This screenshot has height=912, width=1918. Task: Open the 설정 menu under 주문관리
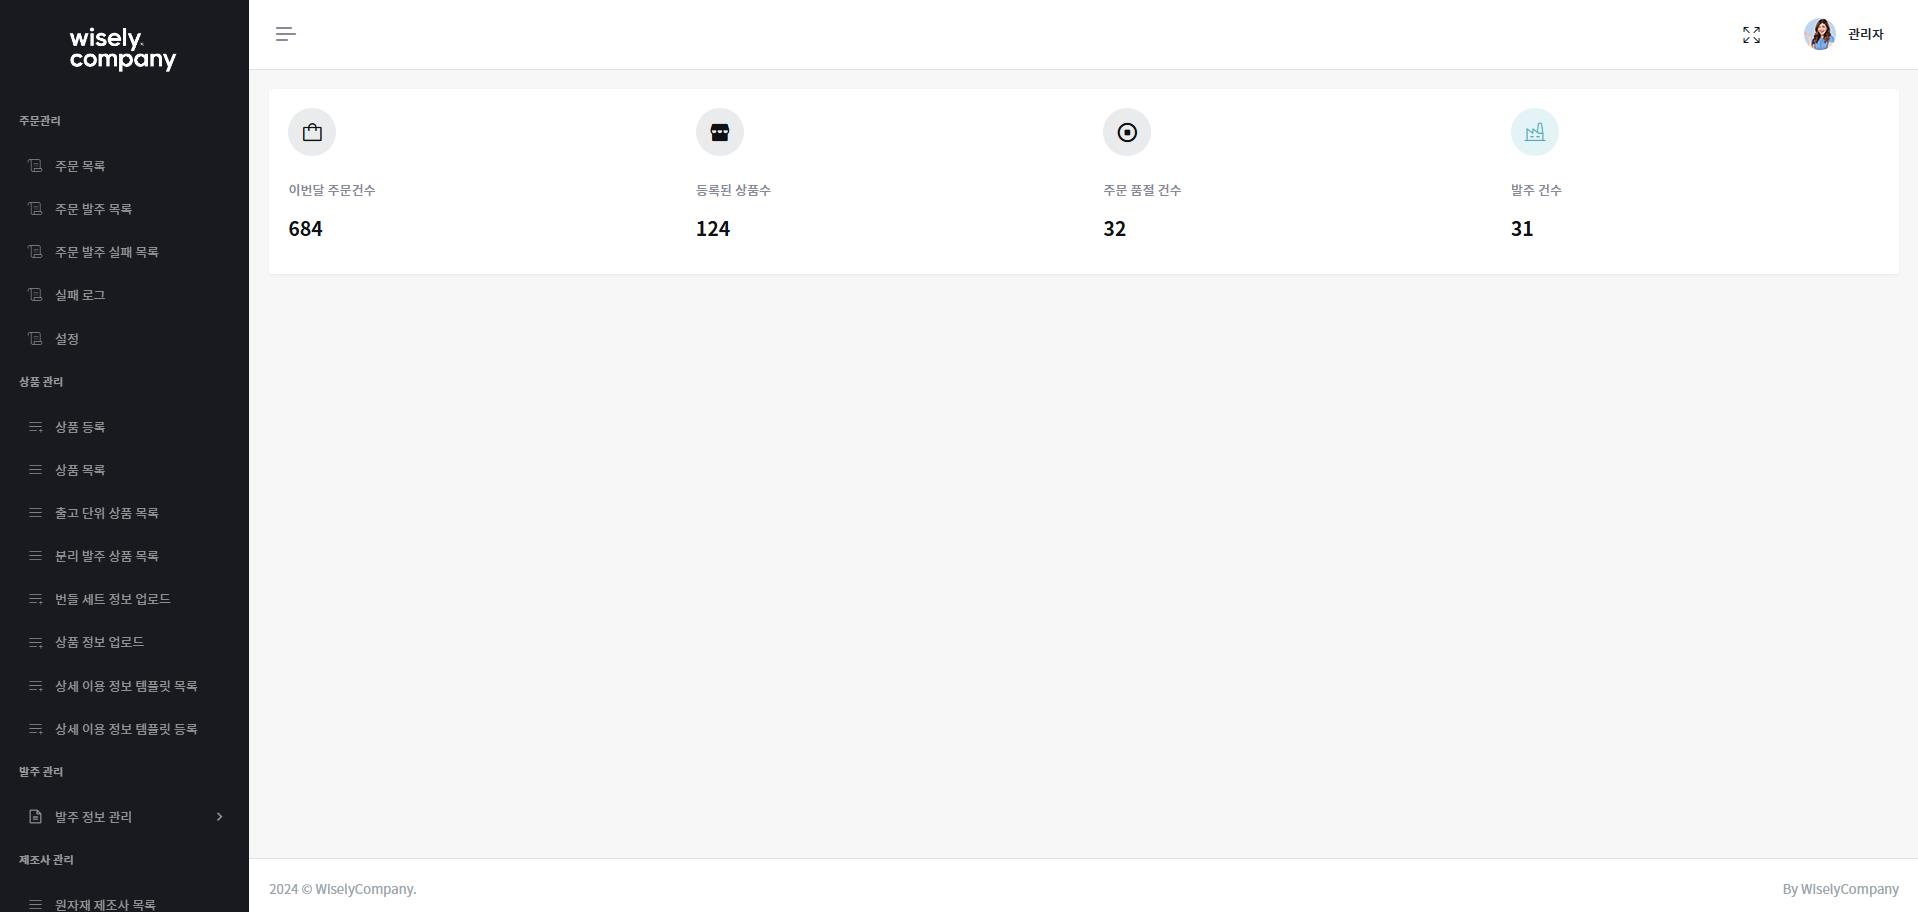point(67,339)
